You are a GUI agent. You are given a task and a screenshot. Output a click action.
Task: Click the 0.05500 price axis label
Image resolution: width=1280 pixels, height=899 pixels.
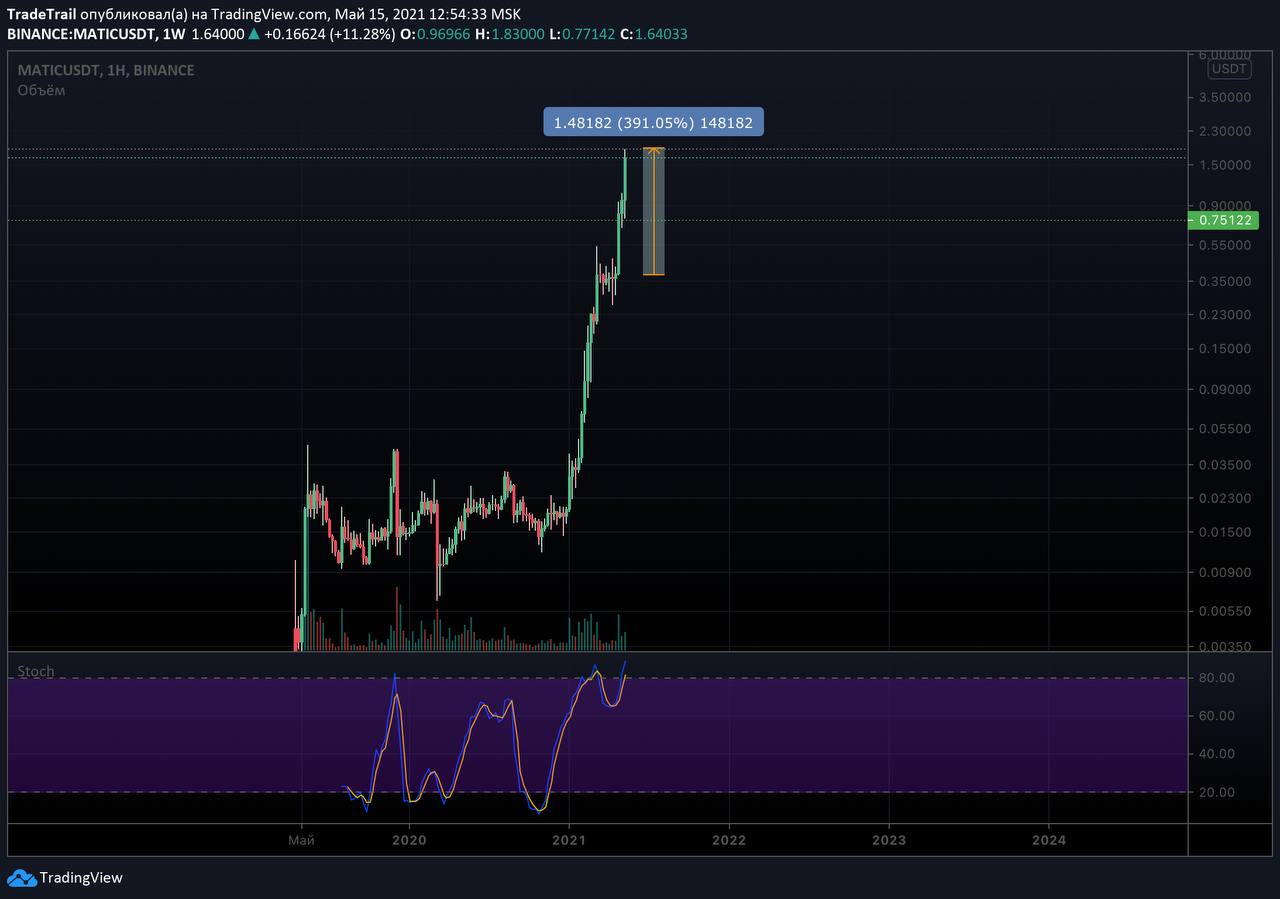(1224, 428)
